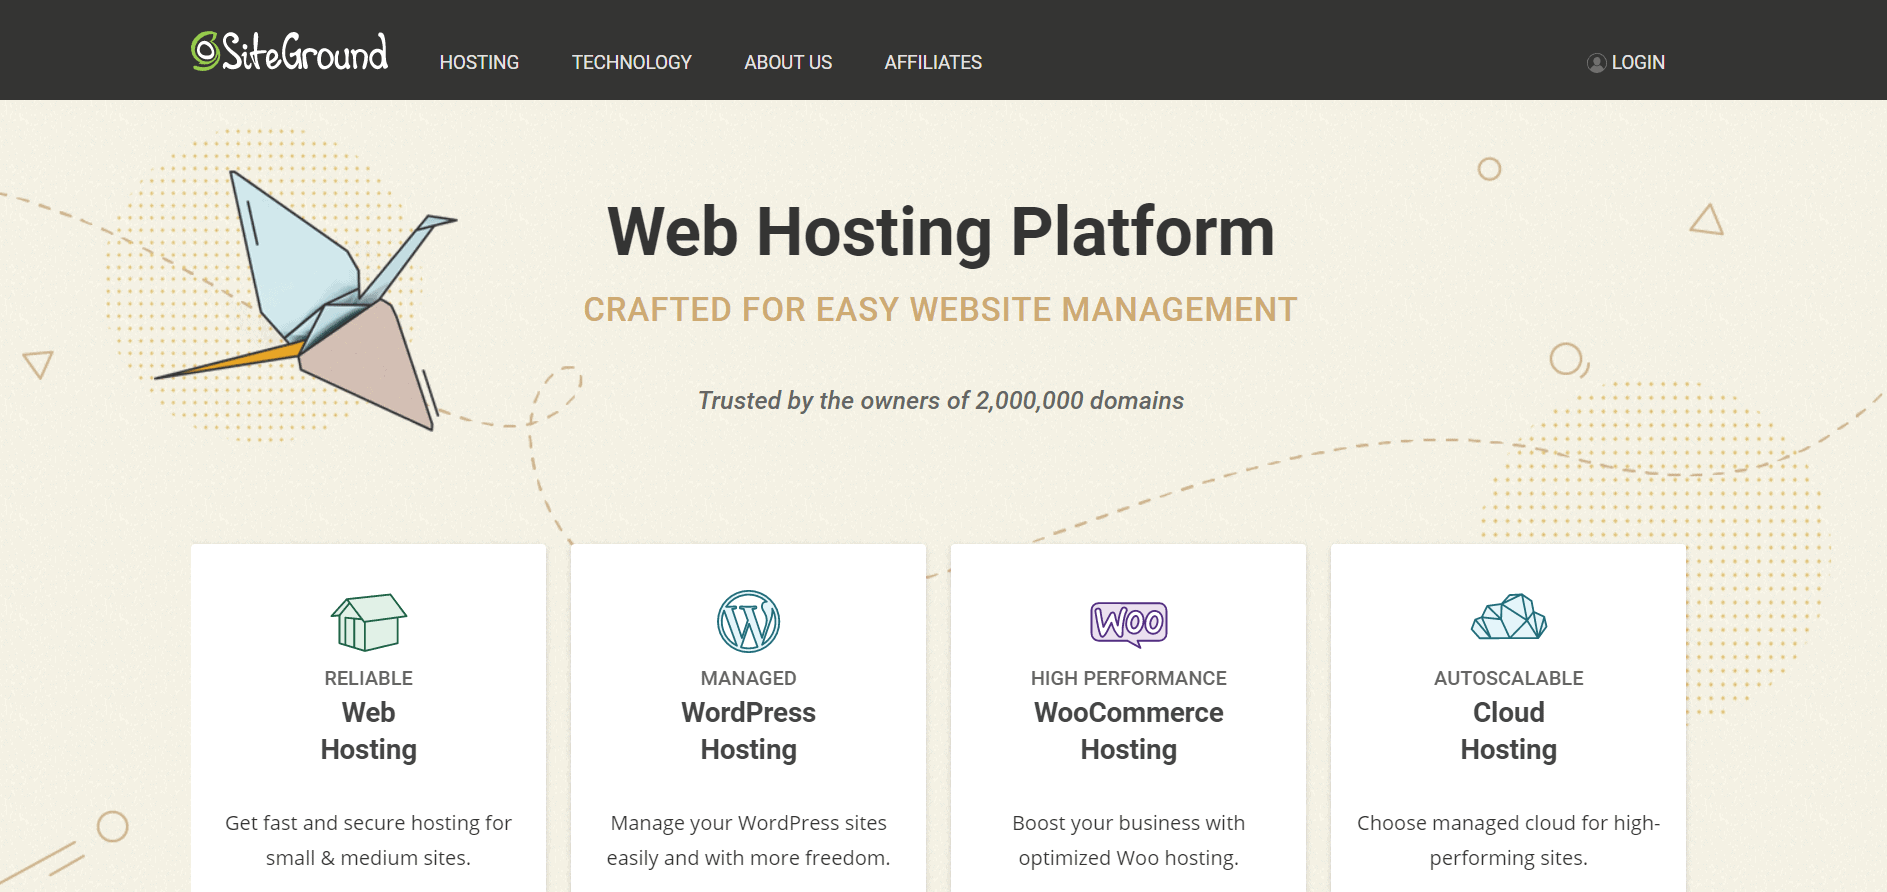The image size is (1887, 892).
Task: Click the Web Hosting Platform headline
Action: pos(940,232)
